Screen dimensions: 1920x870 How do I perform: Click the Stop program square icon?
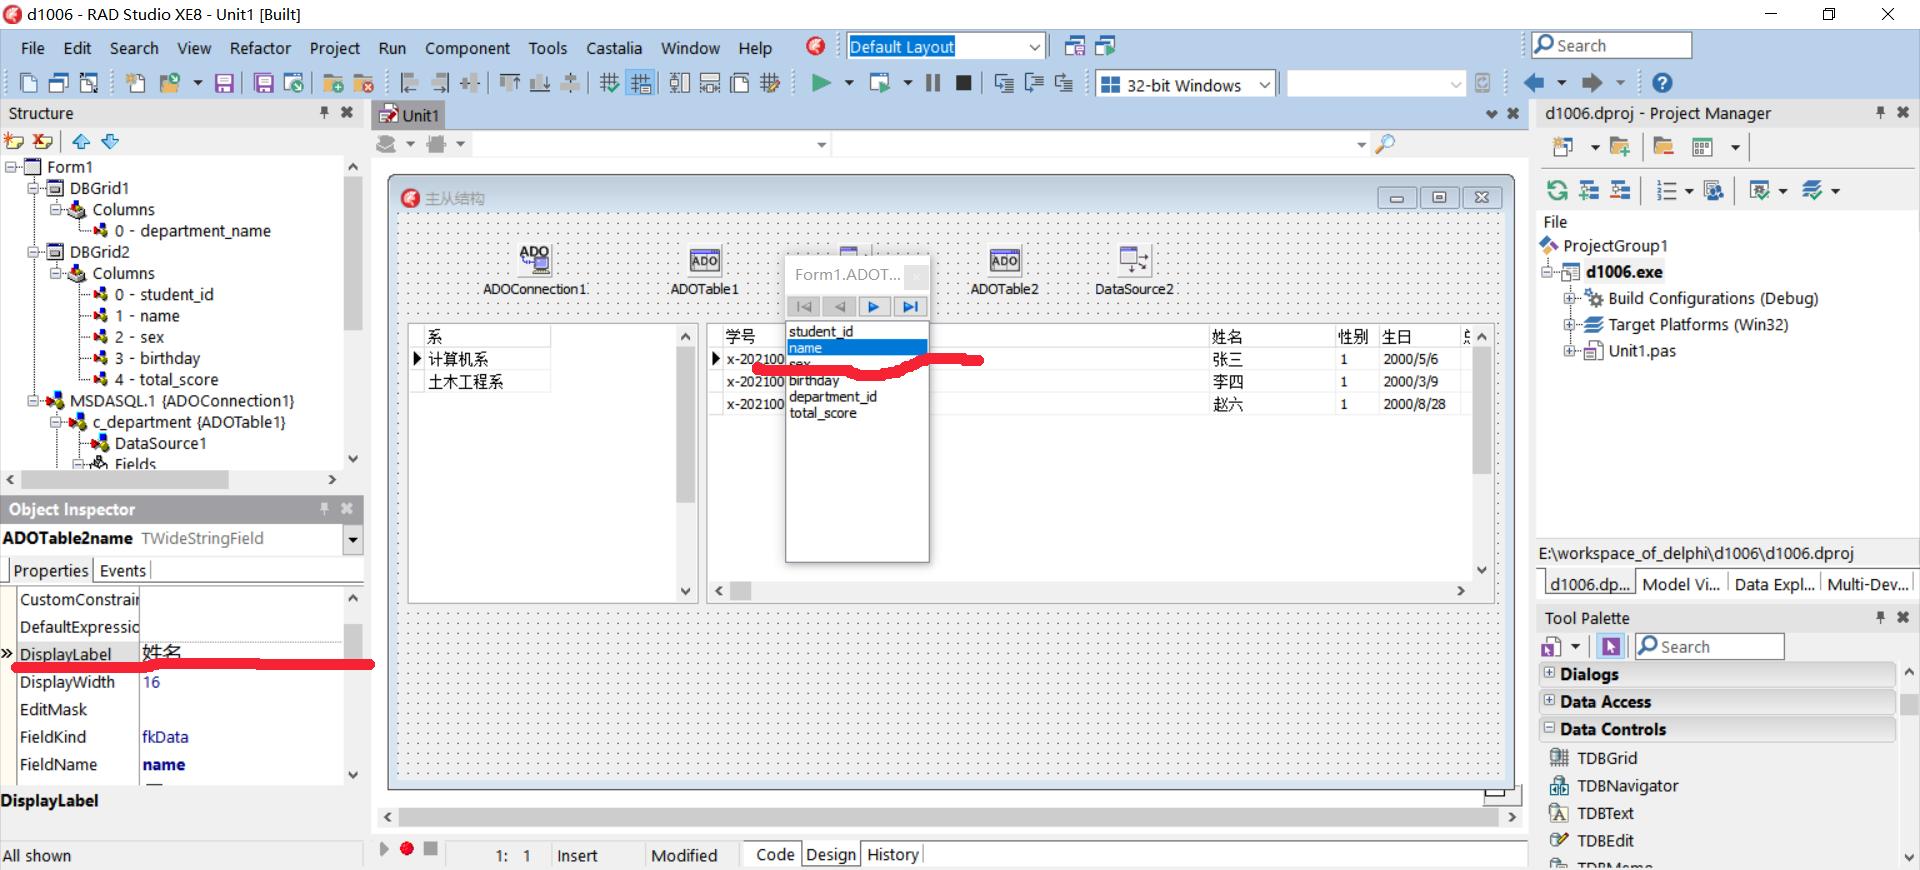point(963,83)
